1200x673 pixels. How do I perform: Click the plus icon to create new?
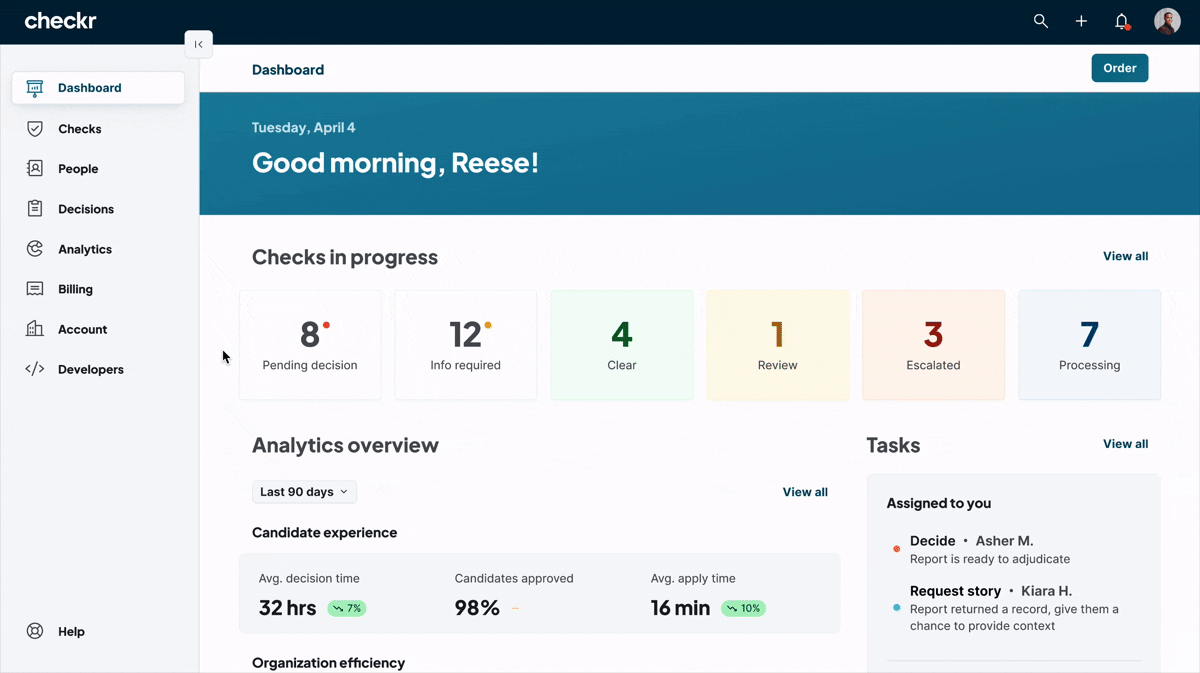tap(1080, 20)
